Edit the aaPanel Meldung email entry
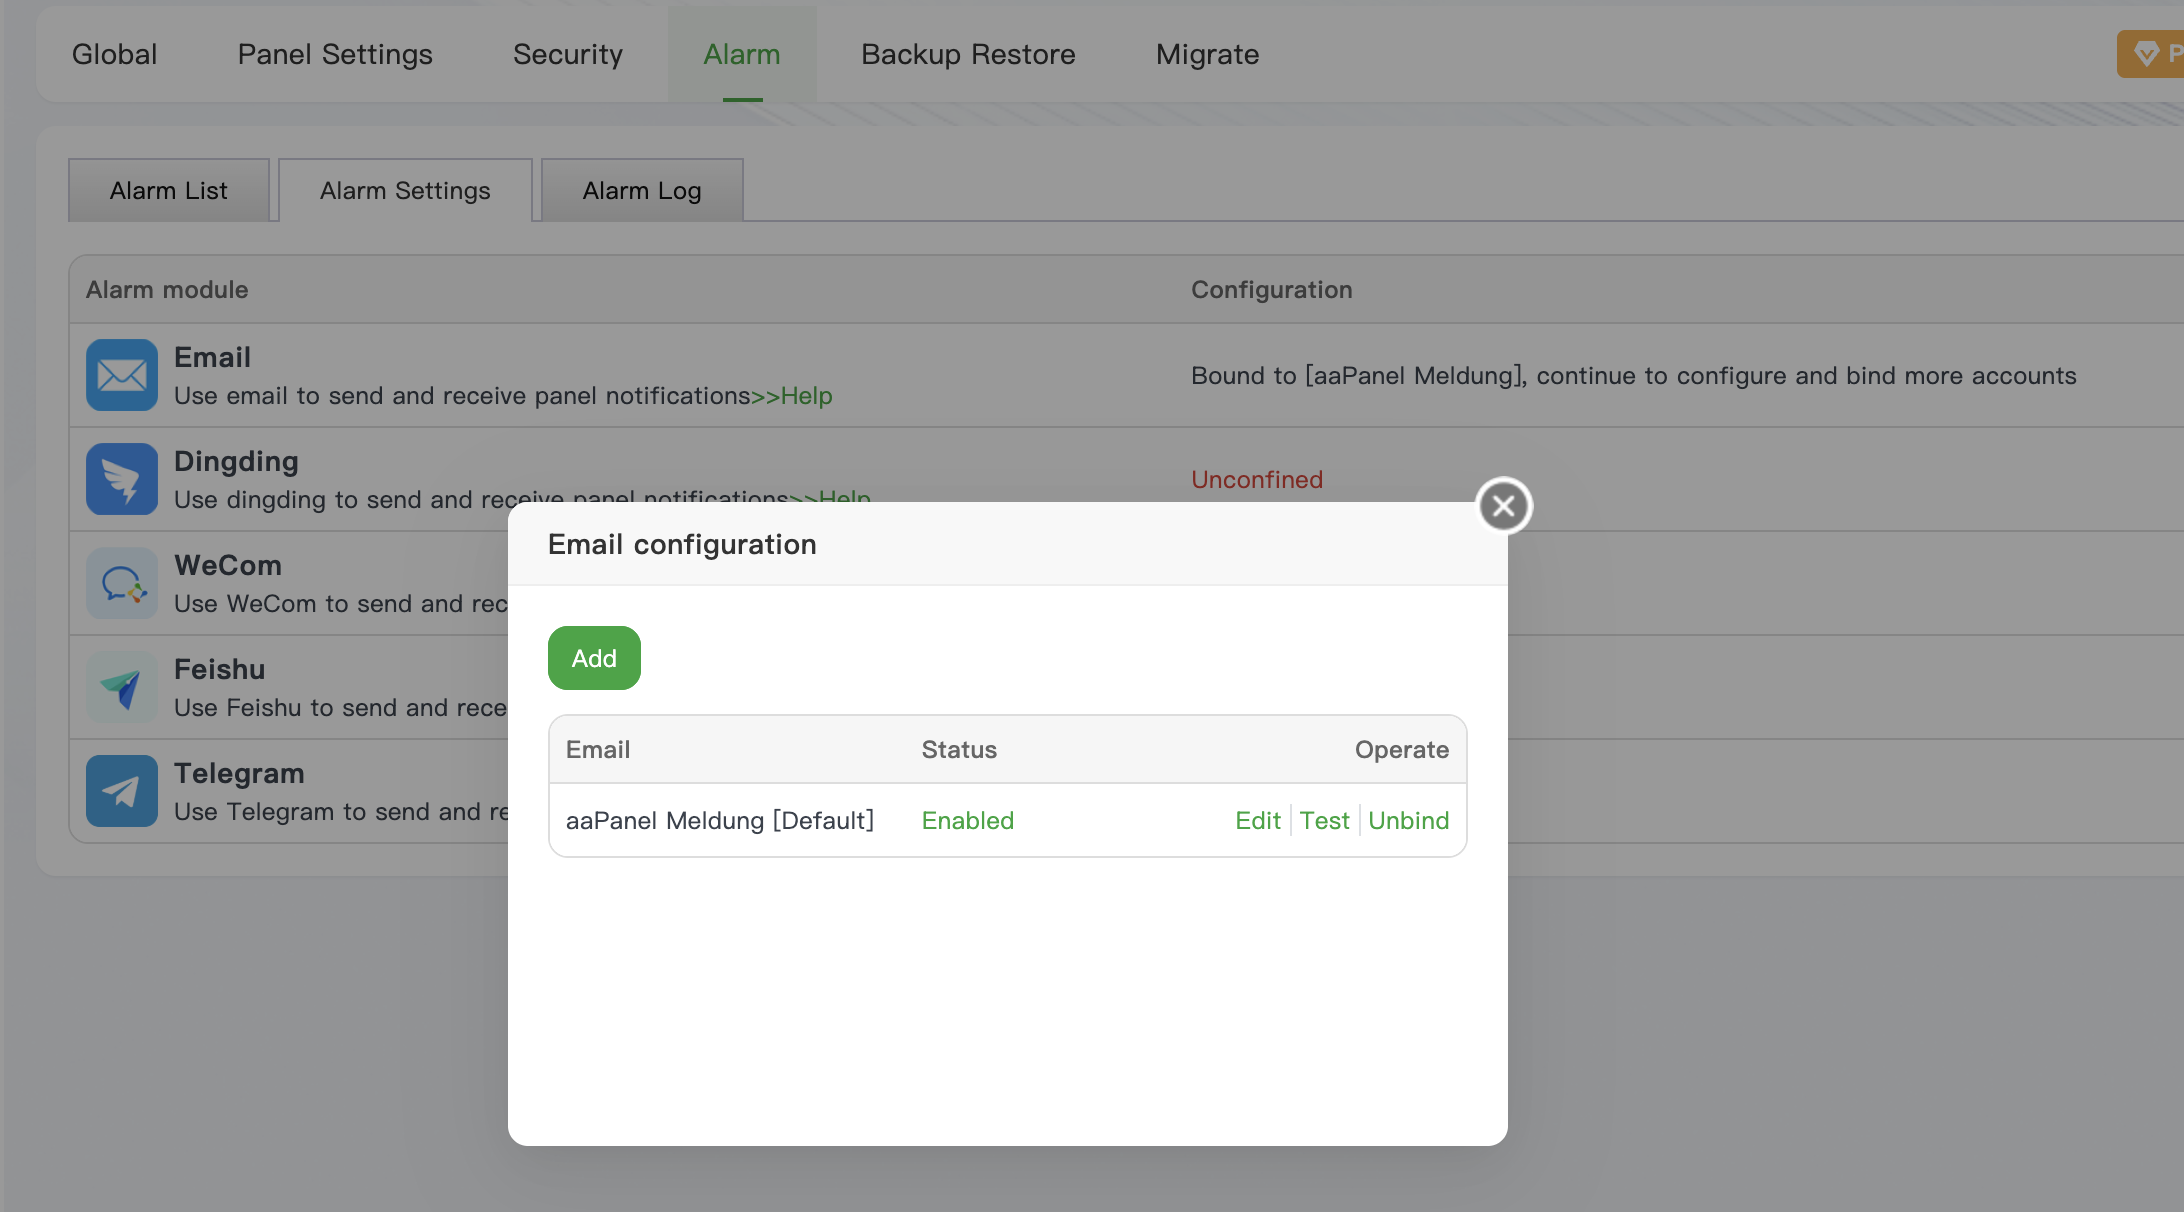 [1257, 821]
